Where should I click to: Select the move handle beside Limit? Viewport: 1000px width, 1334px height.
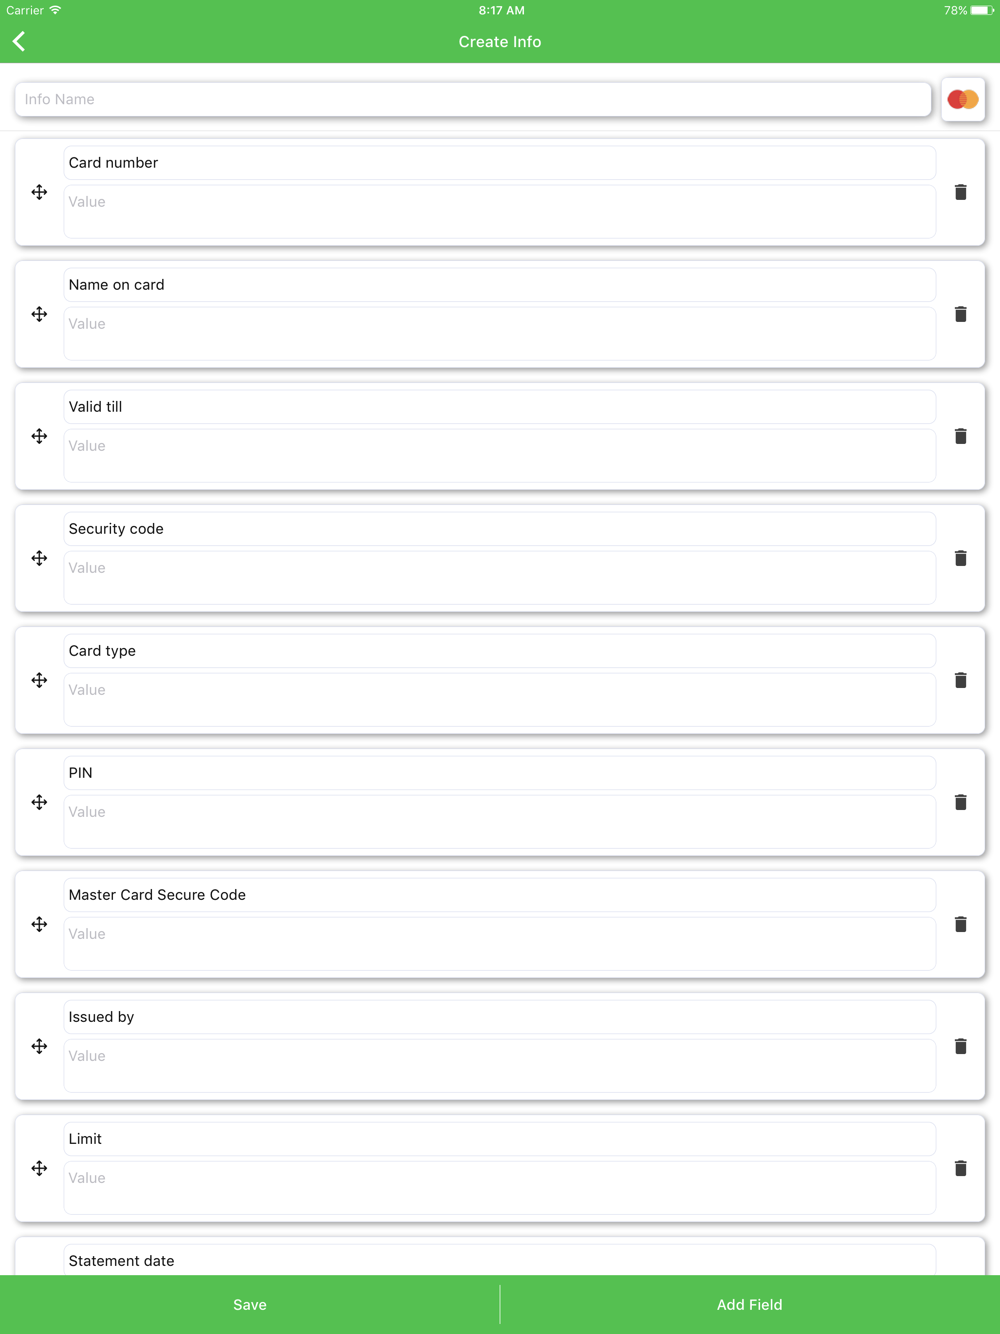tap(39, 1168)
